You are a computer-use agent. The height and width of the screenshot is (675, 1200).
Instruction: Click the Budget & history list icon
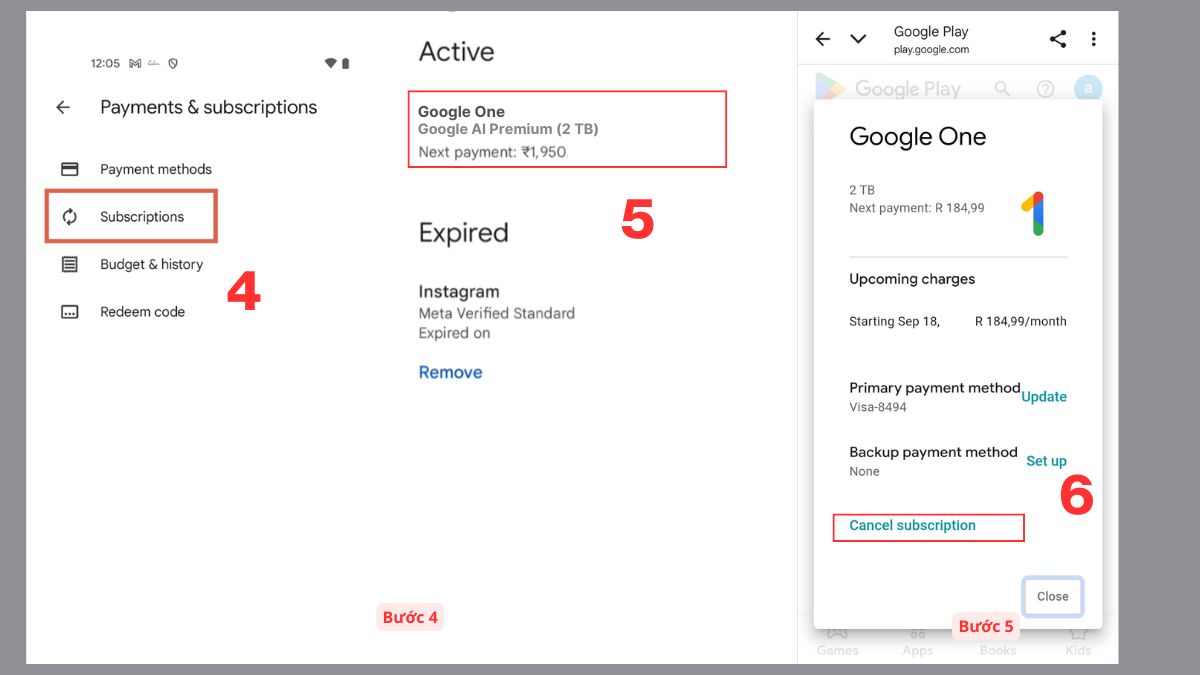70,265
